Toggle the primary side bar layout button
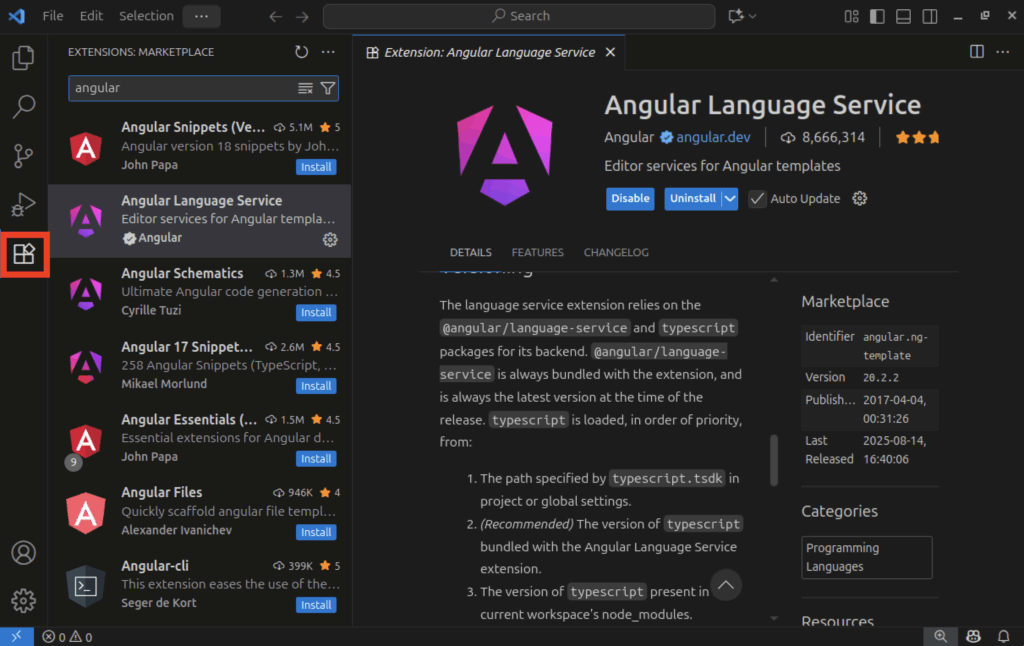 click(x=877, y=16)
